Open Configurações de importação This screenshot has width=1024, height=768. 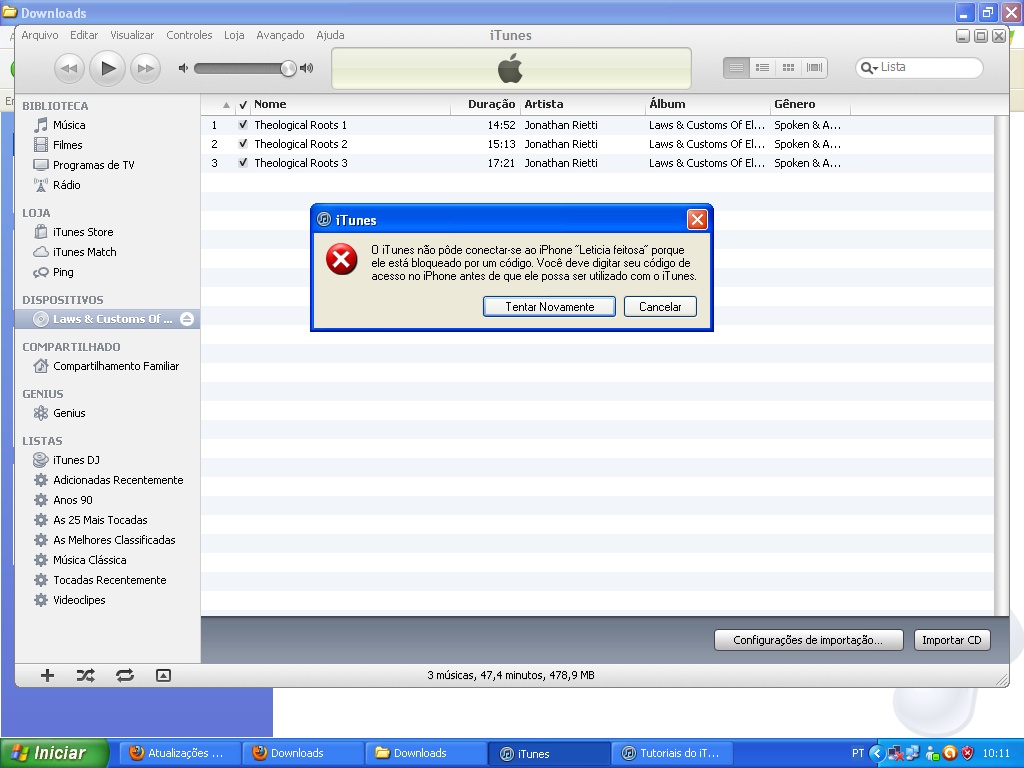pyautogui.click(x=808, y=640)
